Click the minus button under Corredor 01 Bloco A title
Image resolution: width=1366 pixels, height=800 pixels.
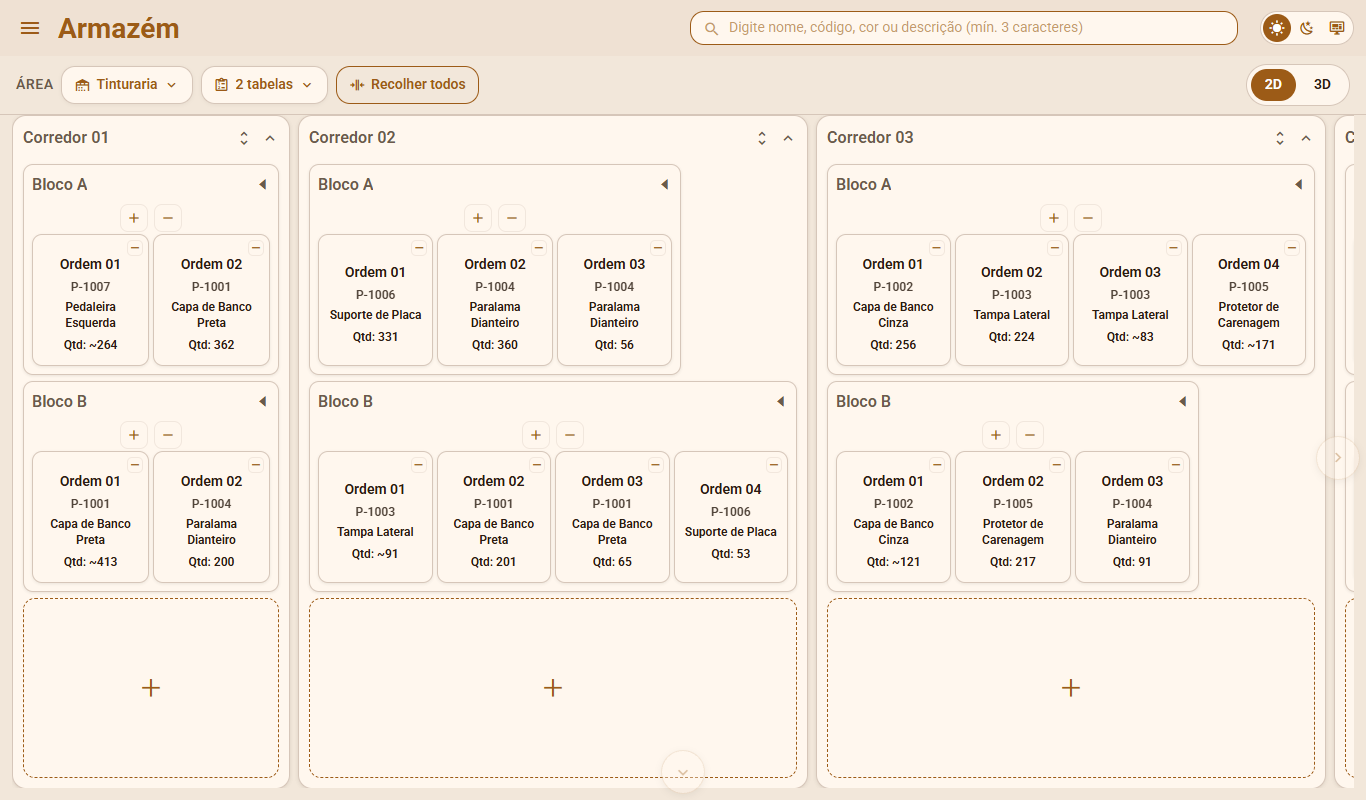(x=168, y=217)
